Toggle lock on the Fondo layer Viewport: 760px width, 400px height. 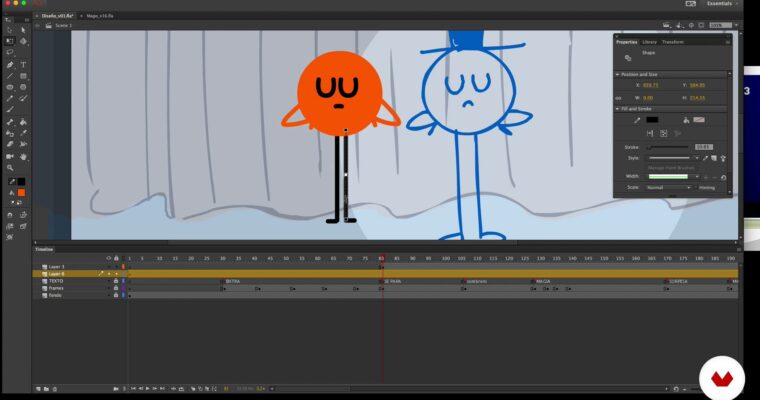pos(116,295)
